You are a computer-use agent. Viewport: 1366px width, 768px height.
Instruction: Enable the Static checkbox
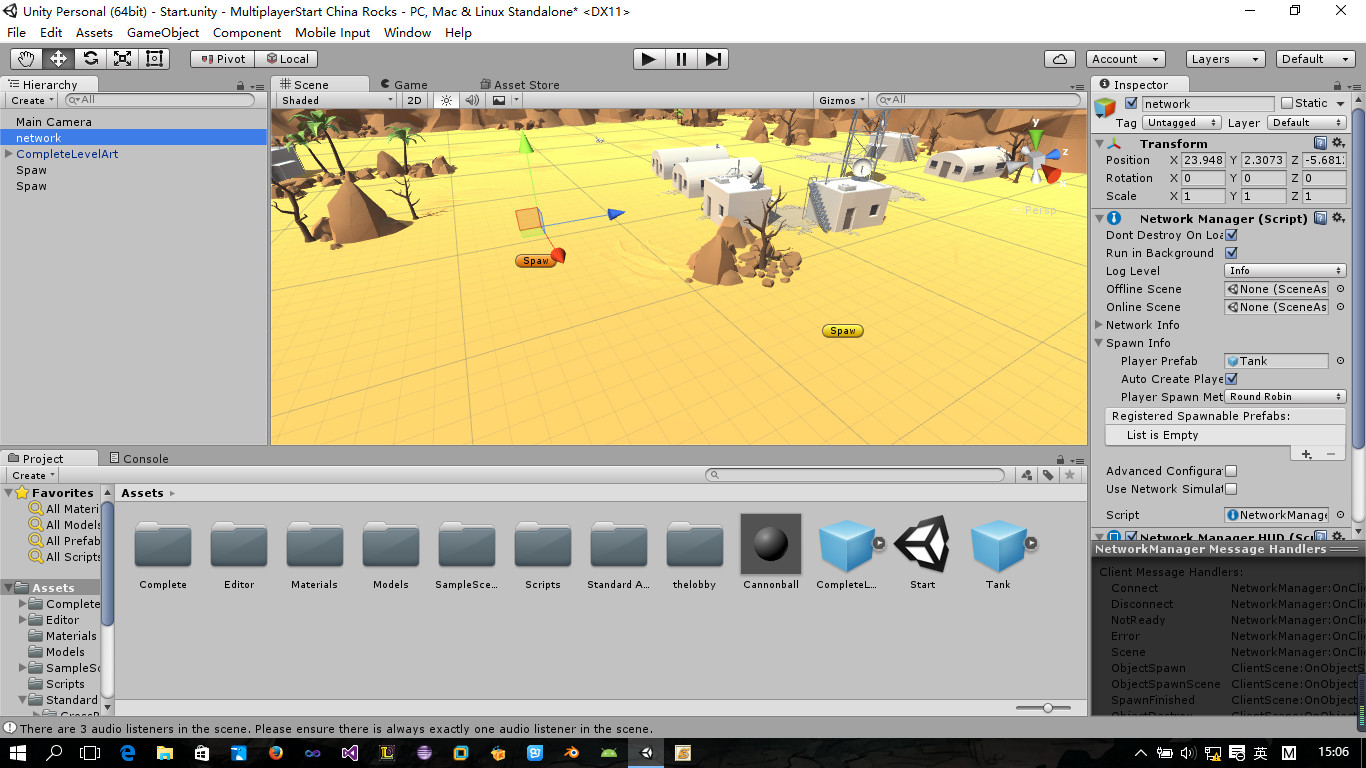point(1287,103)
